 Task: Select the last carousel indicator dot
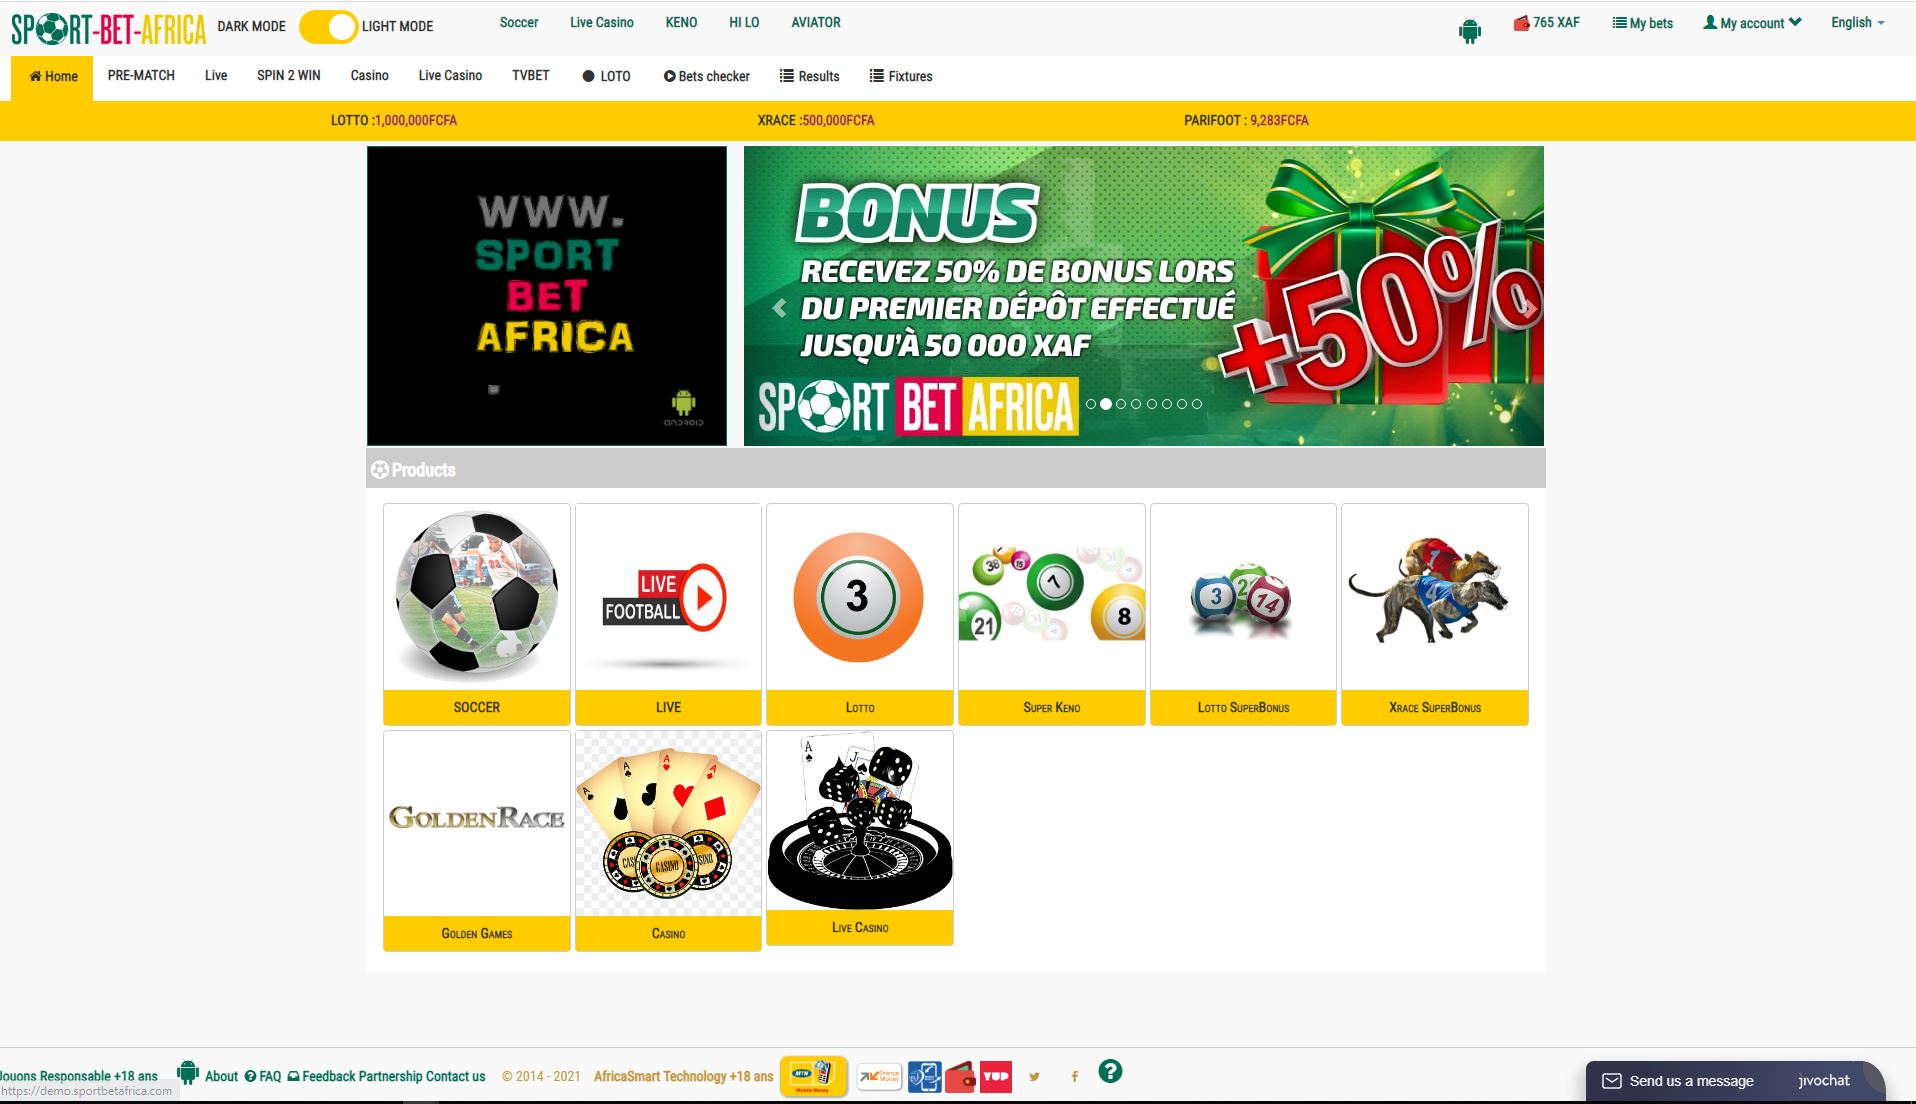pyautogui.click(x=1197, y=404)
